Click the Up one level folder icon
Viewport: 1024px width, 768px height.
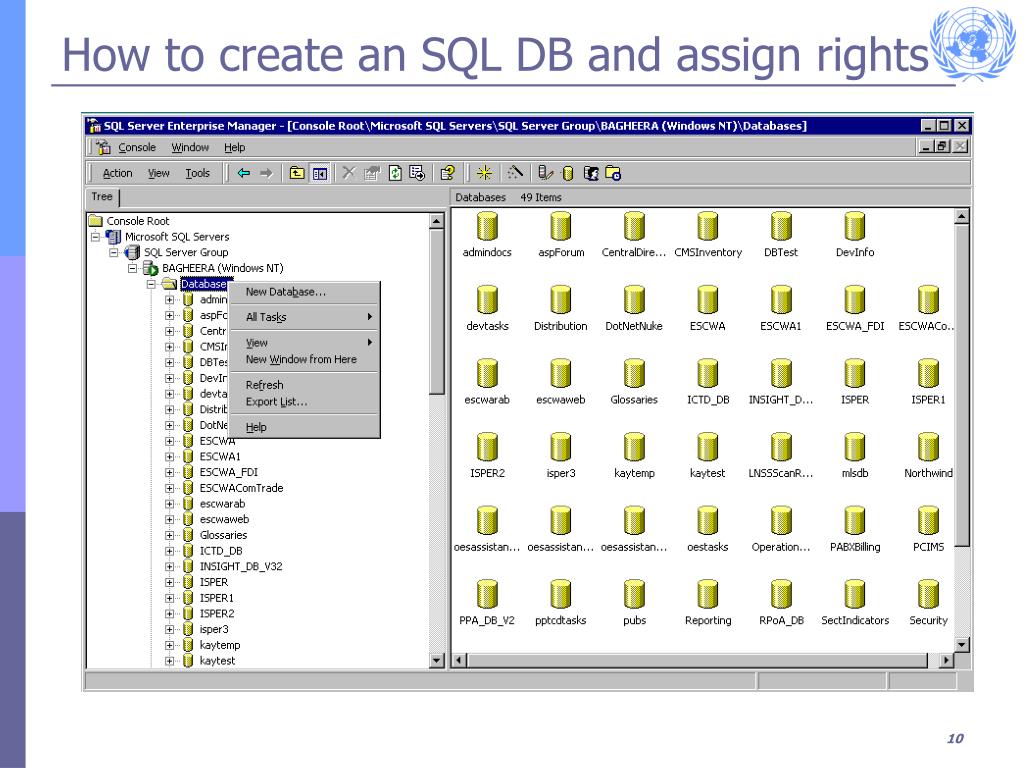[297, 173]
